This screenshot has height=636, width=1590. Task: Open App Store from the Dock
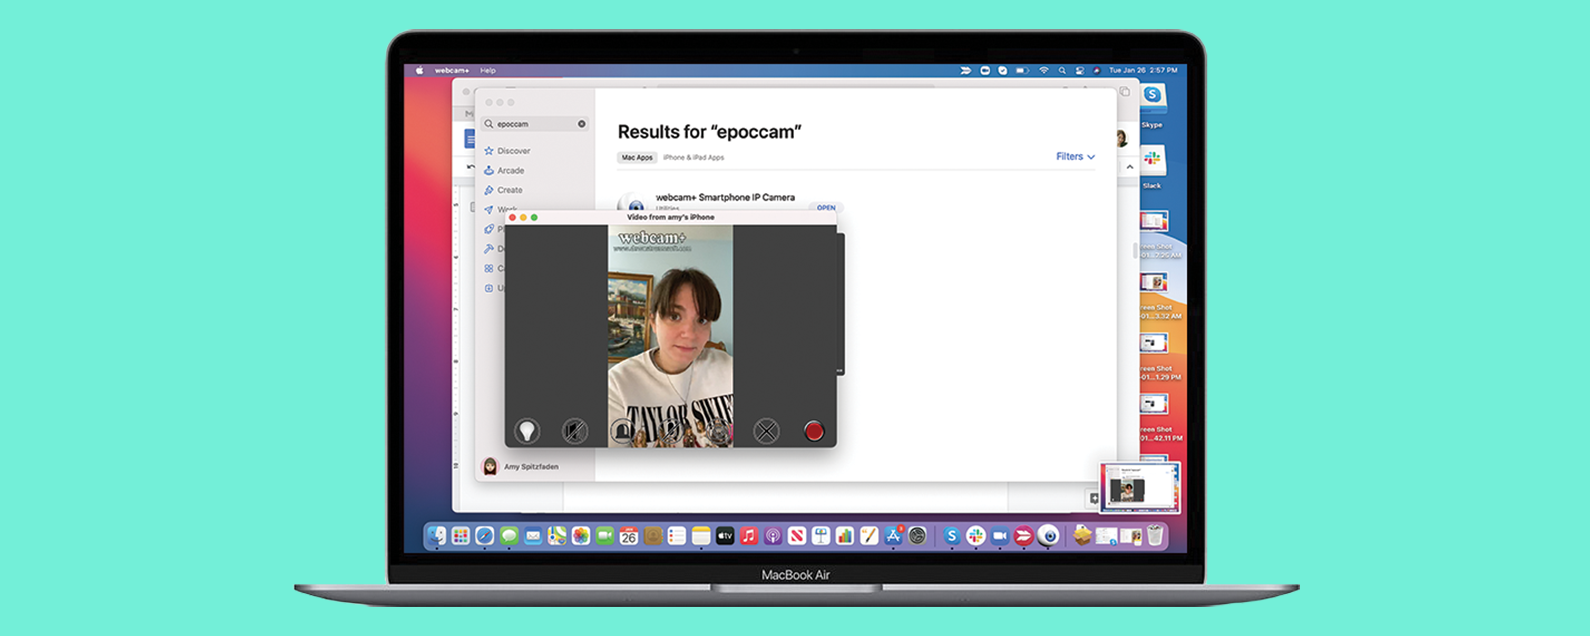893,536
